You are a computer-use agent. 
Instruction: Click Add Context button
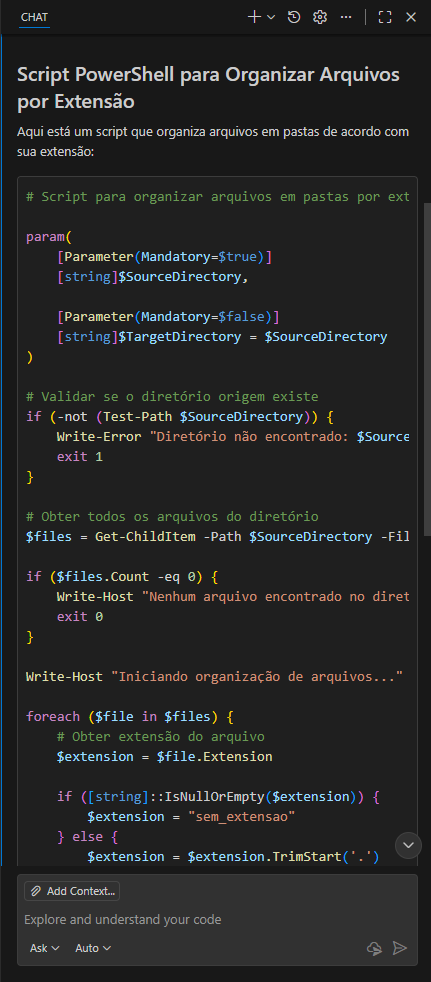tap(72, 891)
